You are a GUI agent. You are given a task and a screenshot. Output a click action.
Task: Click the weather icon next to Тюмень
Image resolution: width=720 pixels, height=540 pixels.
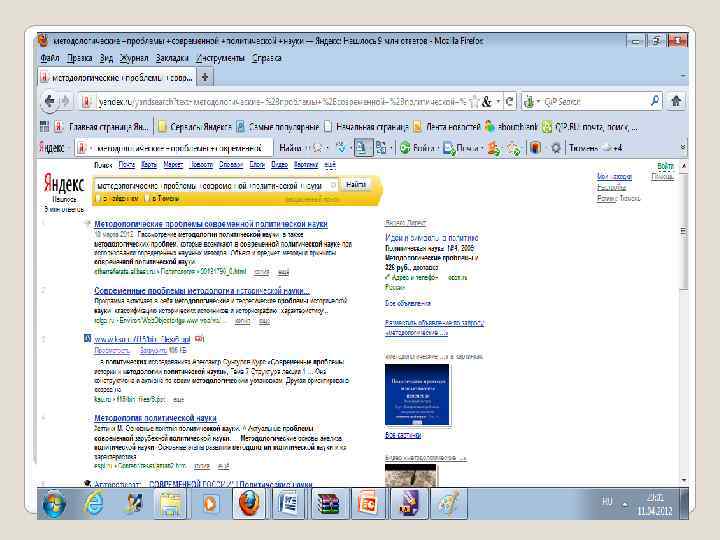[x=607, y=148]
